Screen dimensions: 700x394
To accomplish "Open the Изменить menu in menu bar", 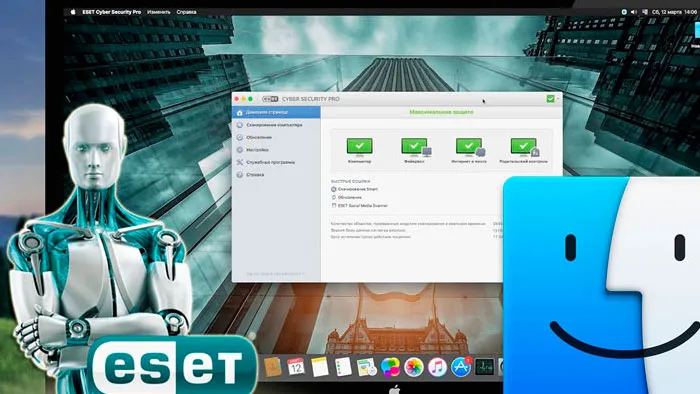I will coord(158,12).
